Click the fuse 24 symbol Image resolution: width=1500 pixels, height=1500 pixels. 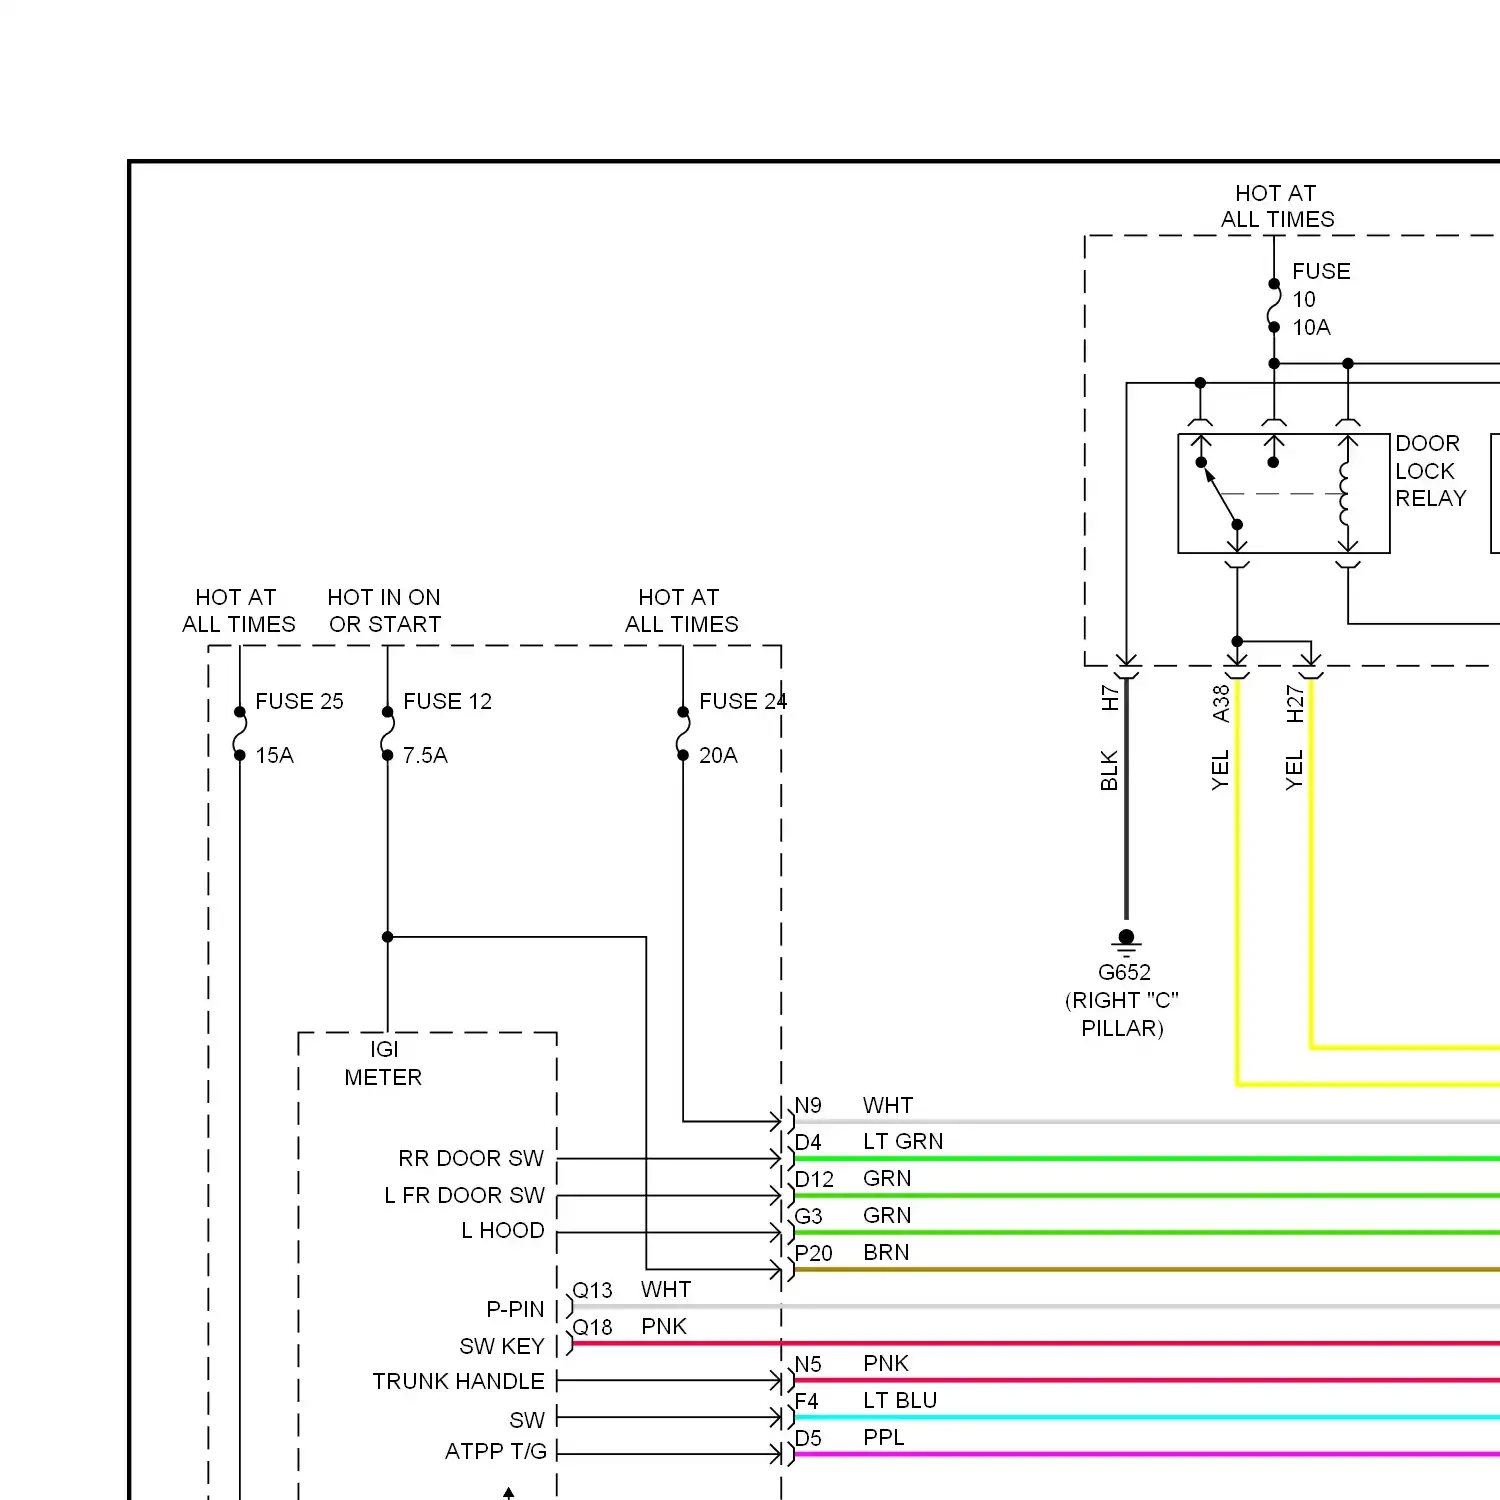pyautogui.click(x=683, y=734)
